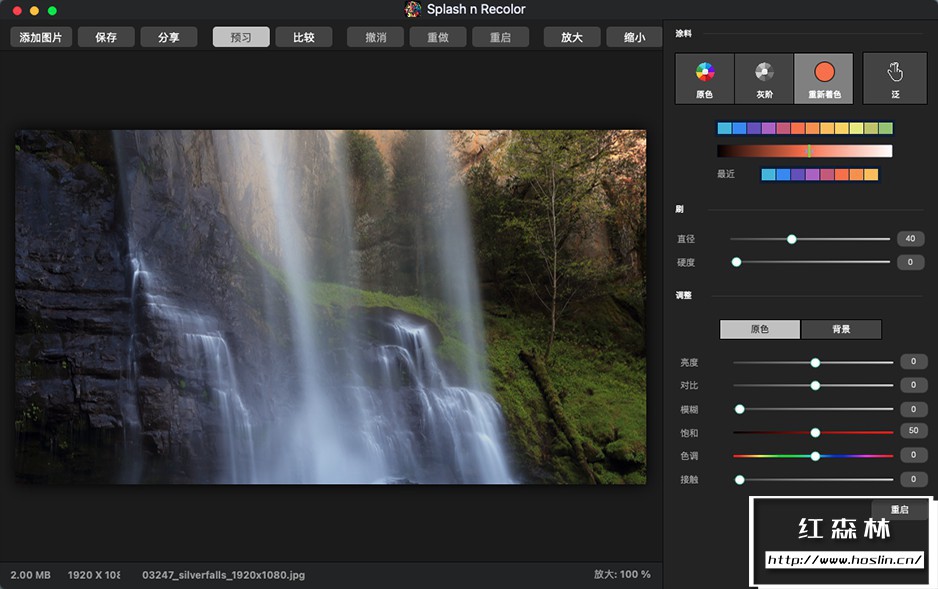
Task: Pick the pale lime-yellow swatch in the top palette
Action: pyautogui.click(x=857, y=128)
